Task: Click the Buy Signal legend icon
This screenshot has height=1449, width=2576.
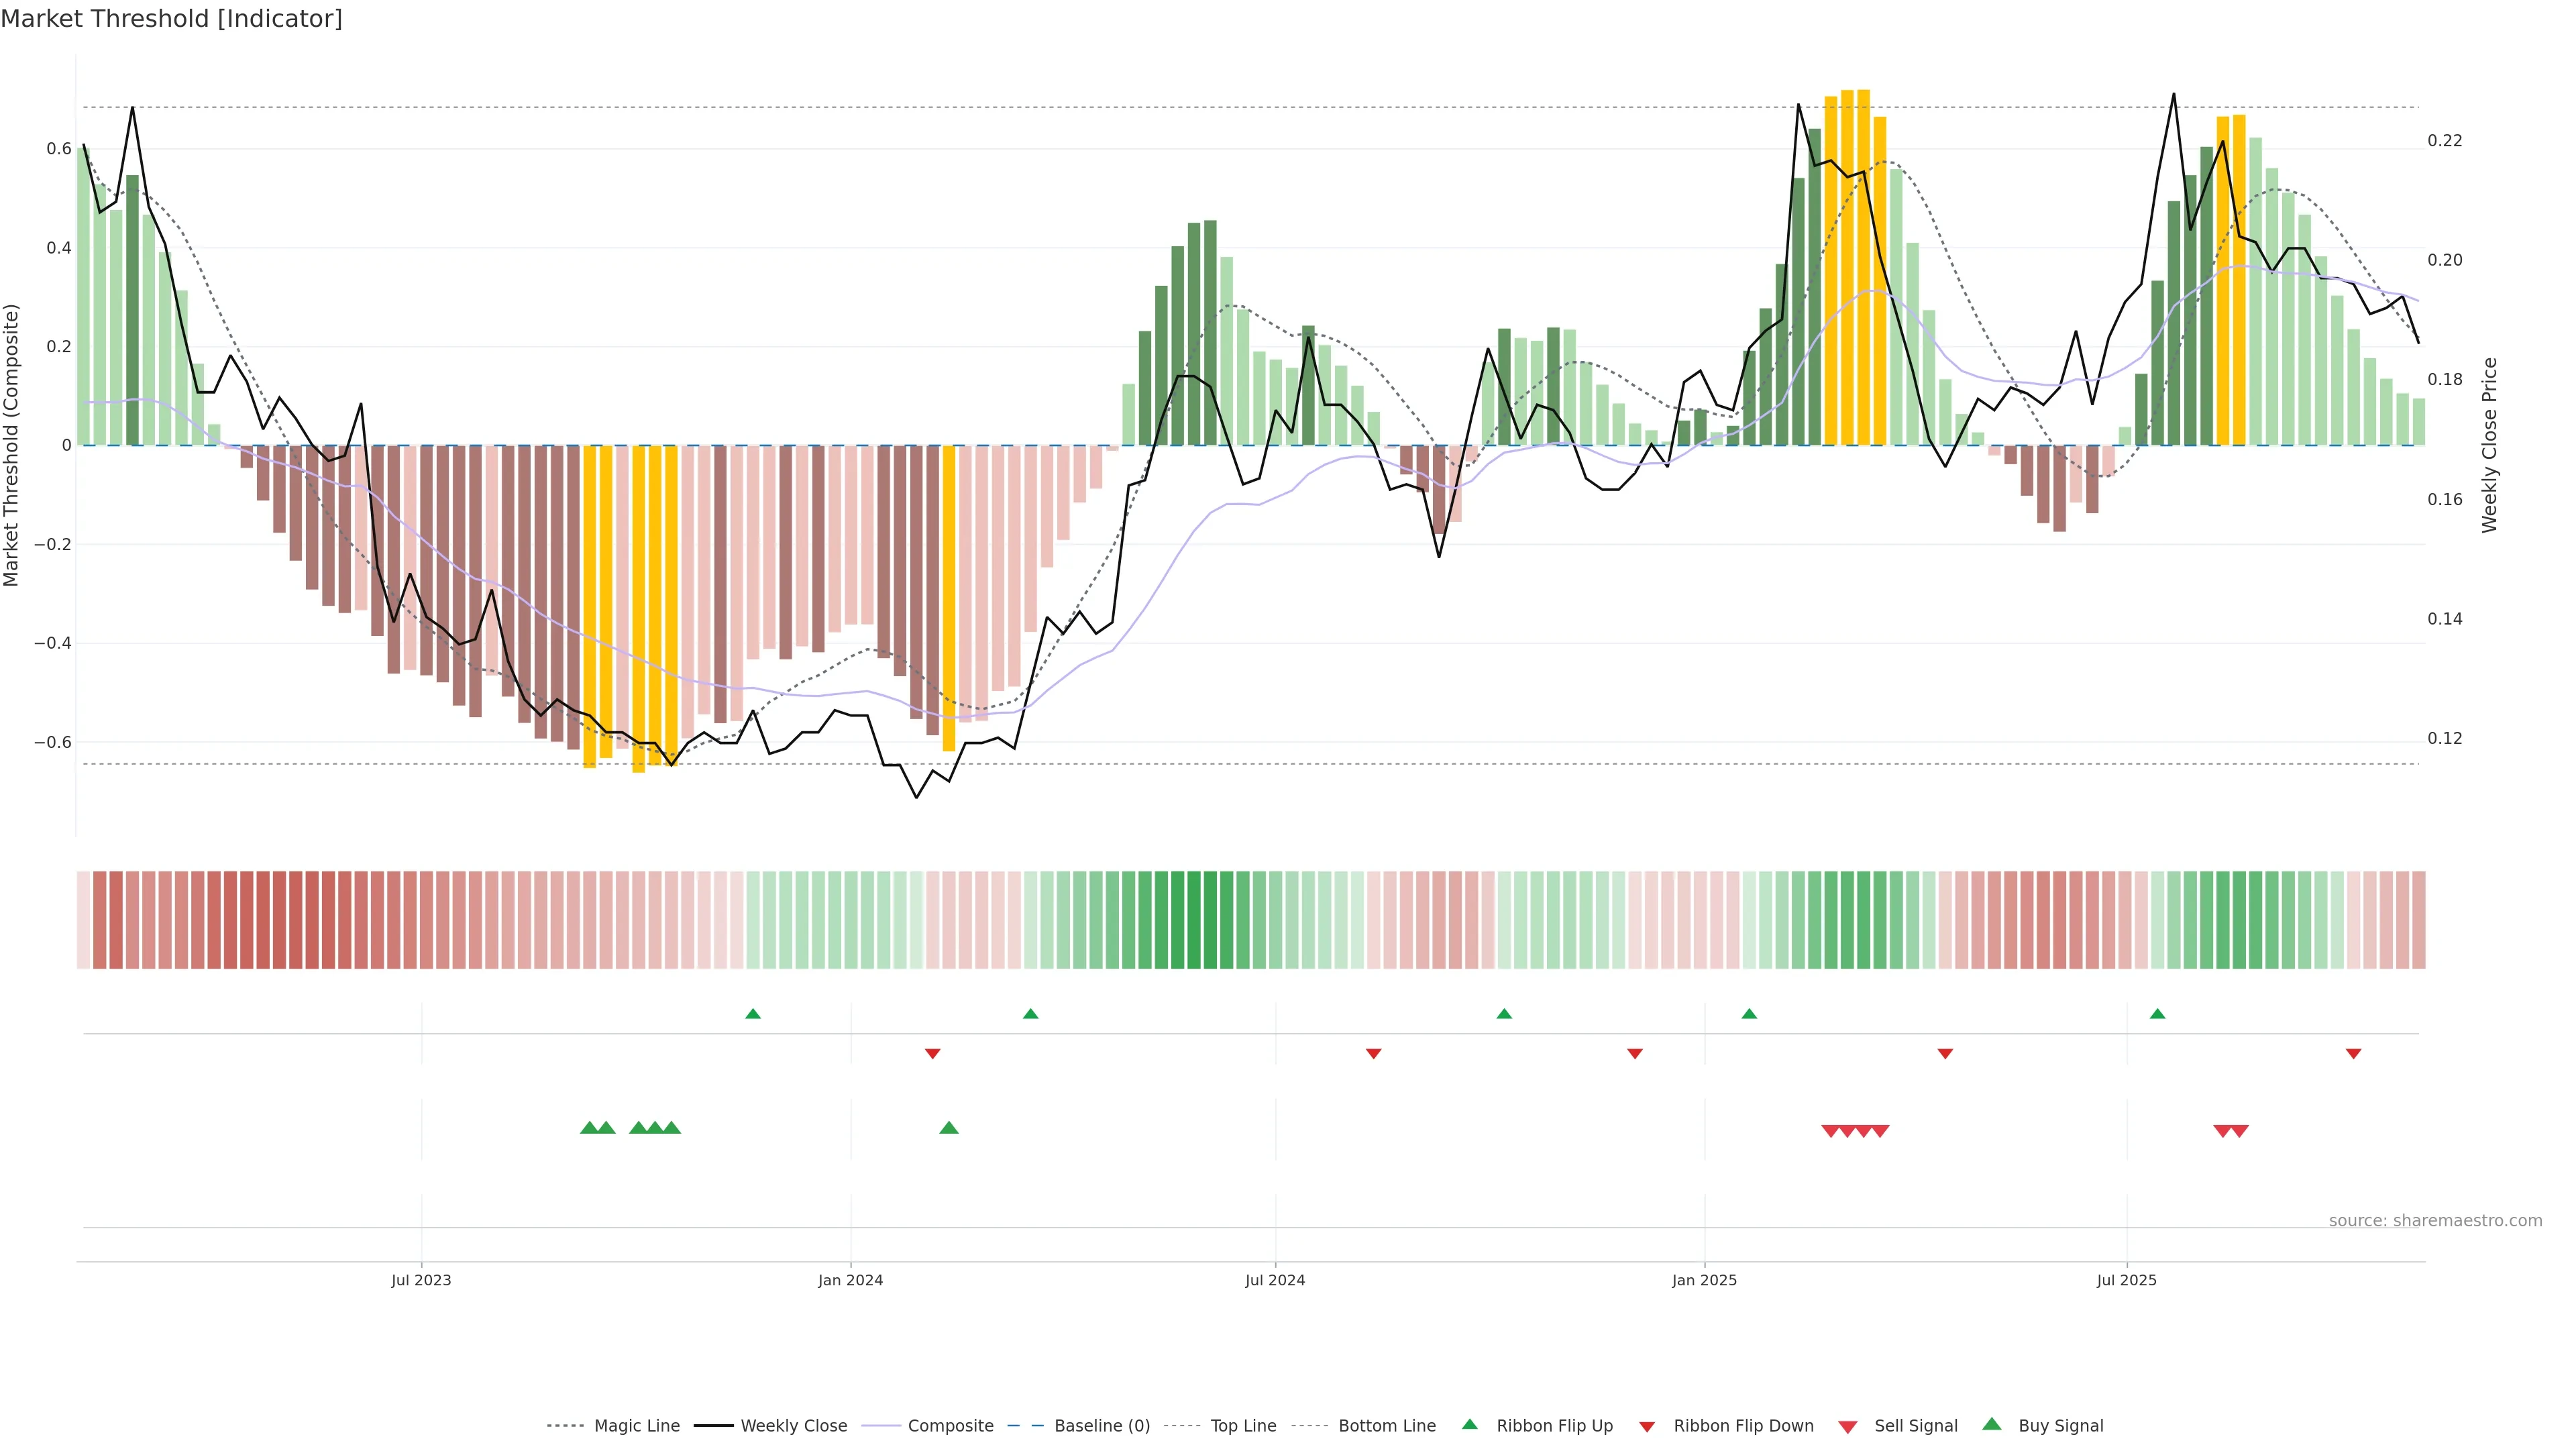Action: pyautogui.click(x=1992, y=1425)
